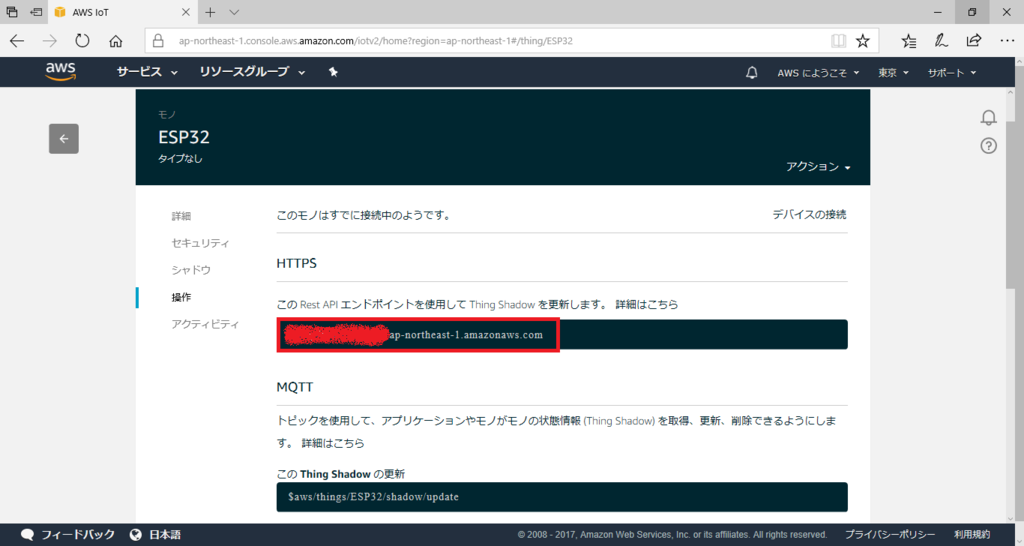Open the help question mark icon
1024x546 pixels.
tap(989, 146)
